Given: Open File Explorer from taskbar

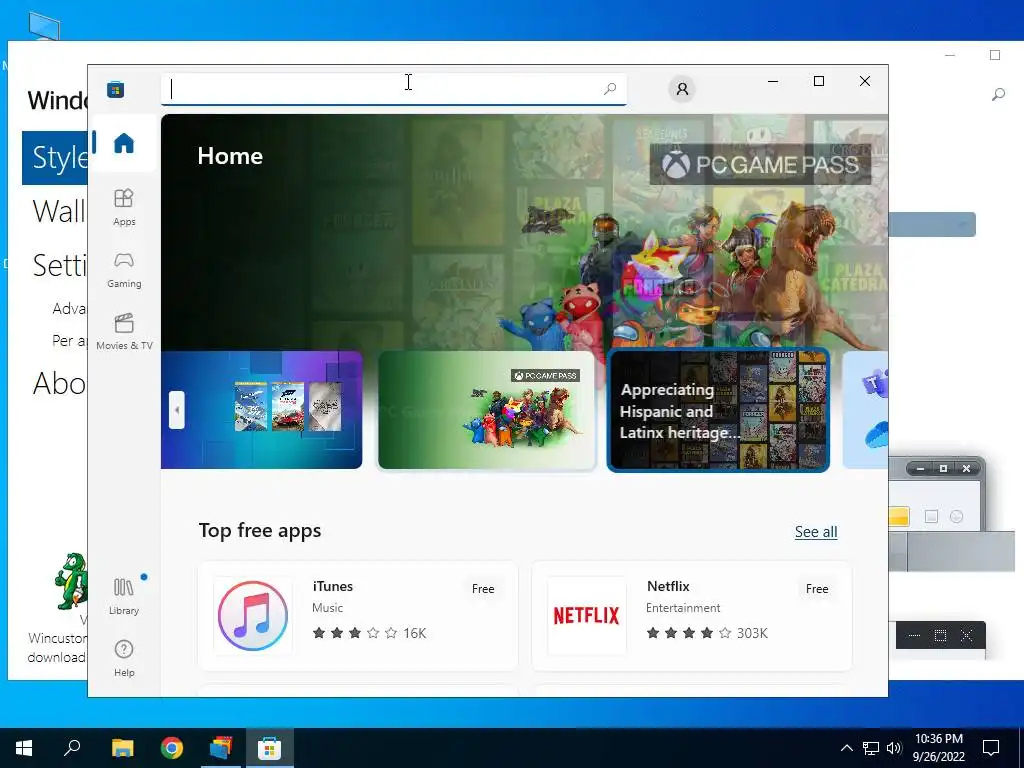Looking at the screenshot, I should [x=122, y=748].
